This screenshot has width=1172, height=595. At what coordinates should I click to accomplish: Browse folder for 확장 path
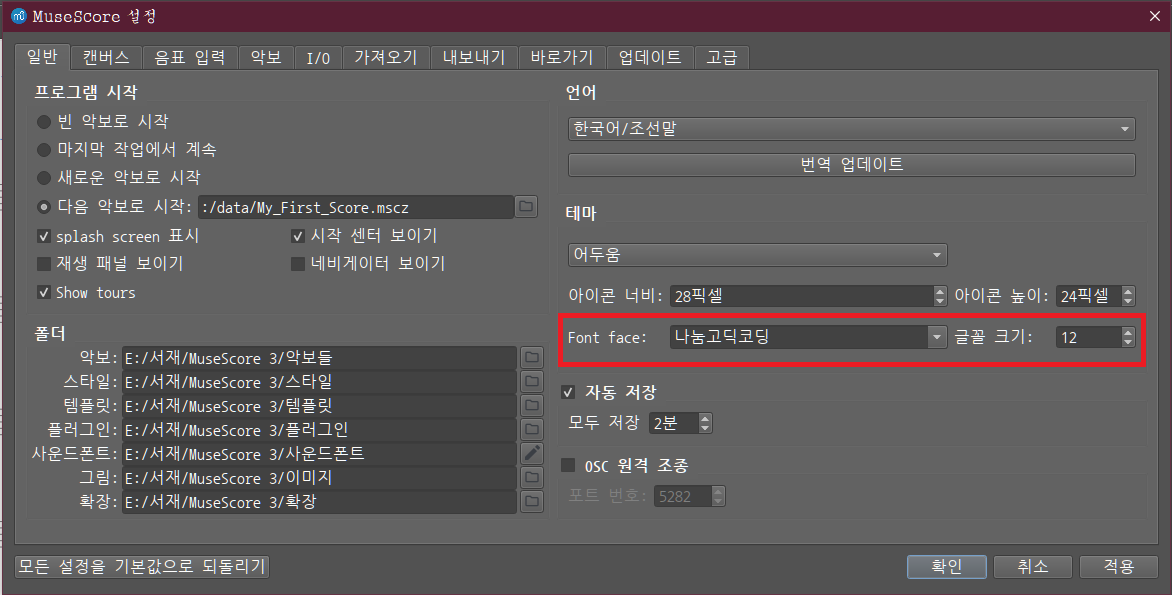tap(531, 501)
